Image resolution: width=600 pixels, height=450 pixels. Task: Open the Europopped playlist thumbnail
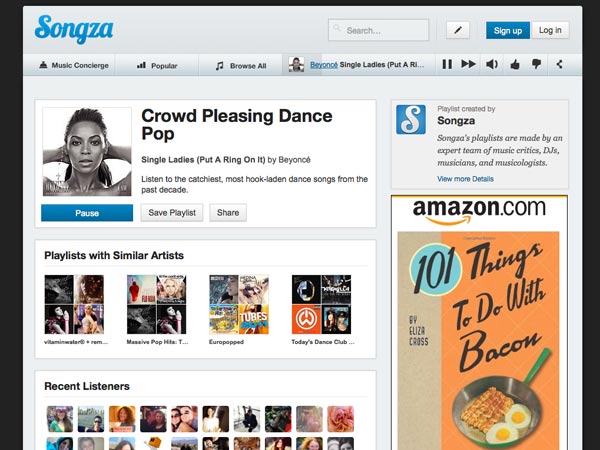click(x=238, y=304)
